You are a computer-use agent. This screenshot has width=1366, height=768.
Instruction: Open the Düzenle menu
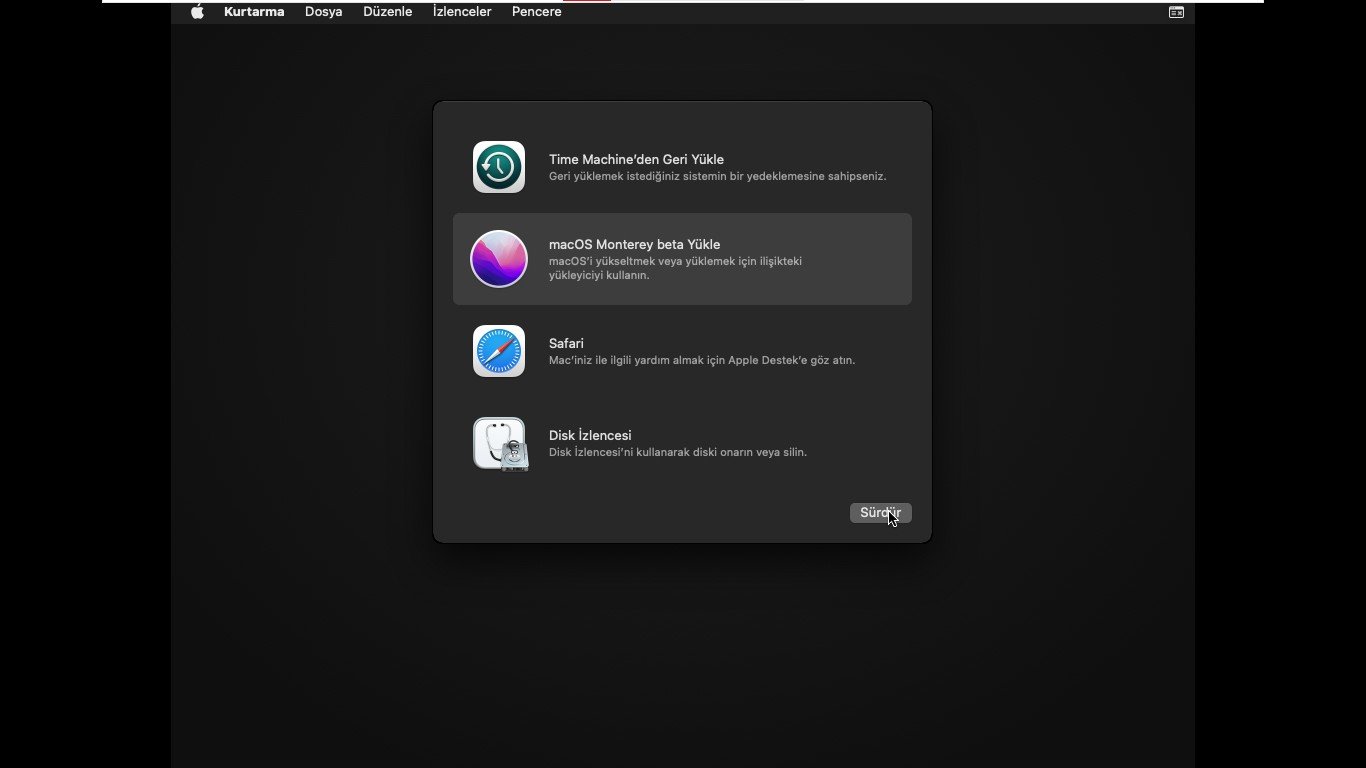pyautogui.click(x=388, y=12)
